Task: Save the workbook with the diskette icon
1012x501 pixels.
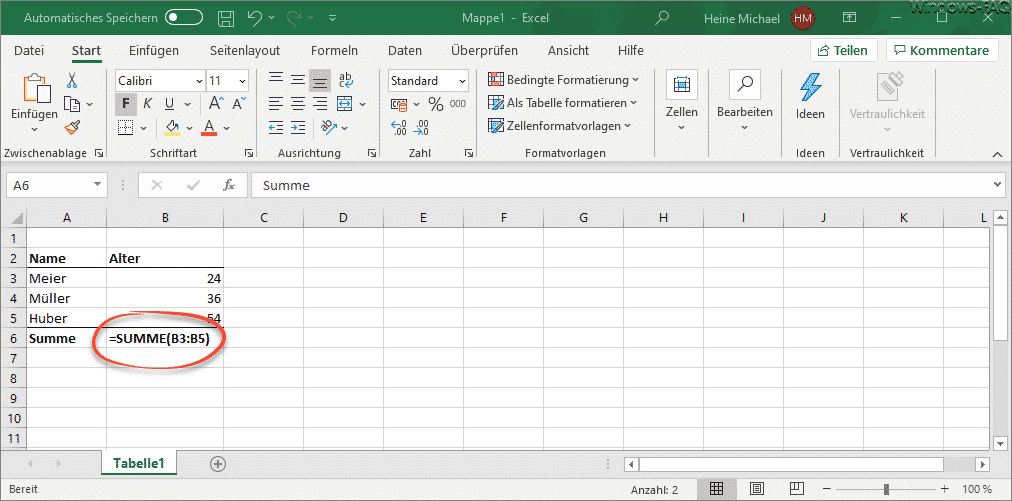Action: click(x=226, y=18)
